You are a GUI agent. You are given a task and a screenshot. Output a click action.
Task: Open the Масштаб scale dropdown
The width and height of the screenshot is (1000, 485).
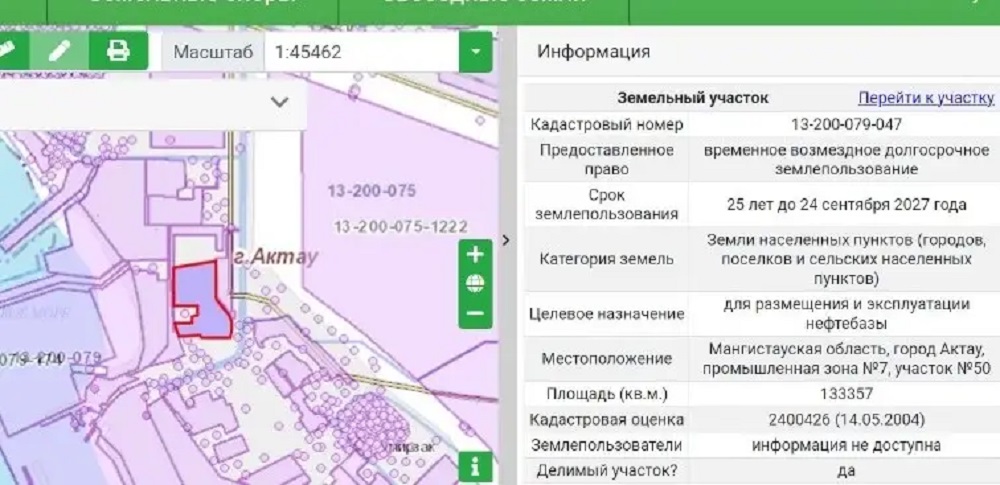click(476, 51)
